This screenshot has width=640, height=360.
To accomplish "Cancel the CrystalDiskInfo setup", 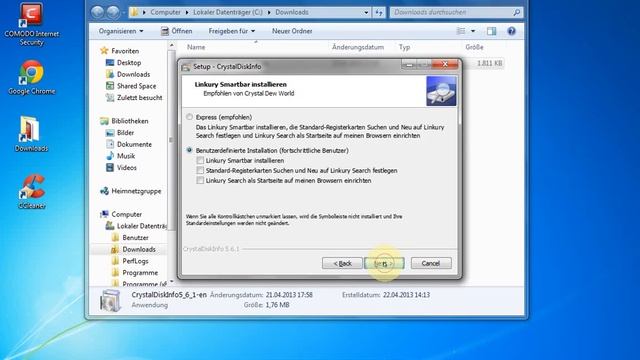I will click(431, 263).
